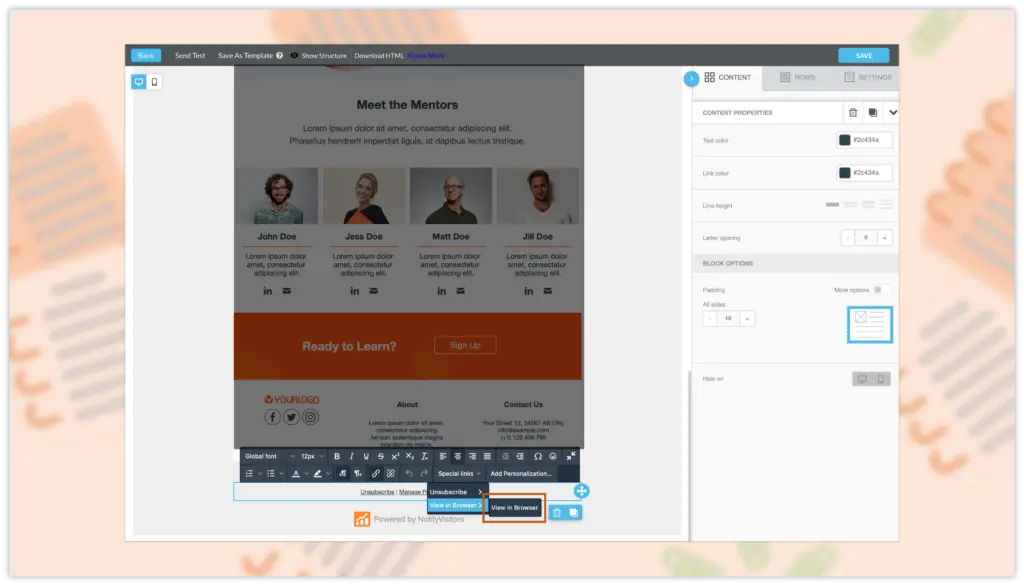Toggle Show Structure eye option
This screenshot has width=1024, height=586.
295,56
